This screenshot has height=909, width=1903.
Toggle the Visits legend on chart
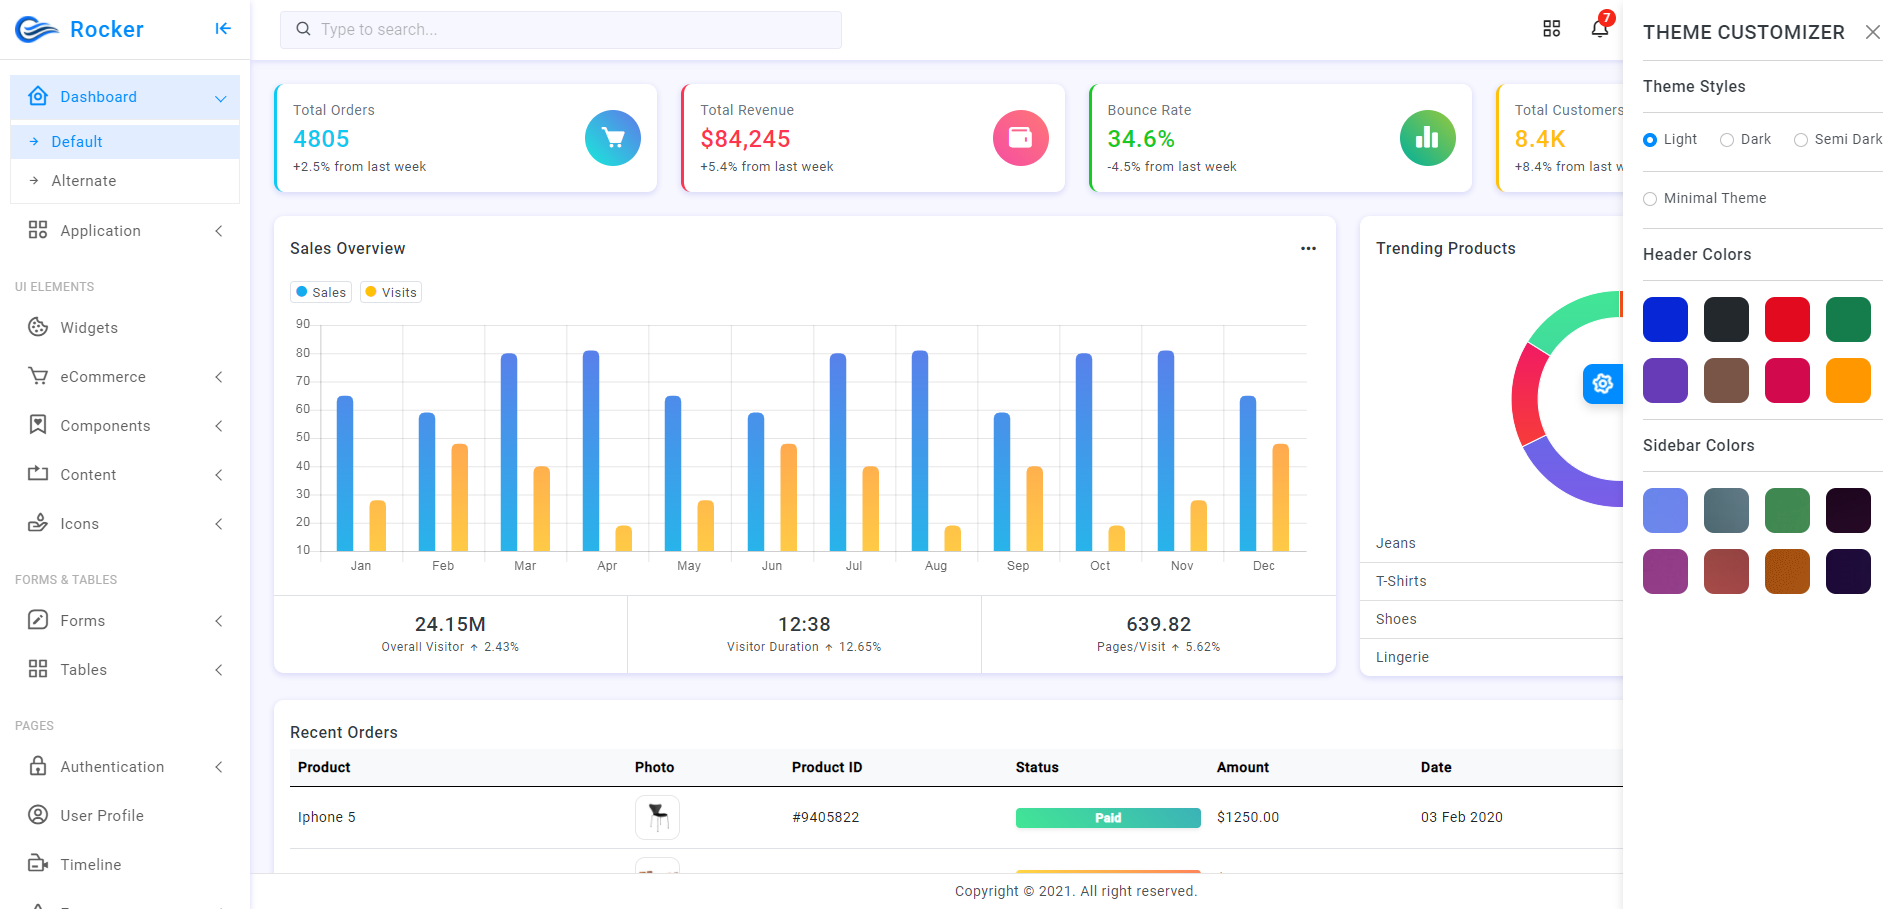pyautogui.click(x=391, y=292)
